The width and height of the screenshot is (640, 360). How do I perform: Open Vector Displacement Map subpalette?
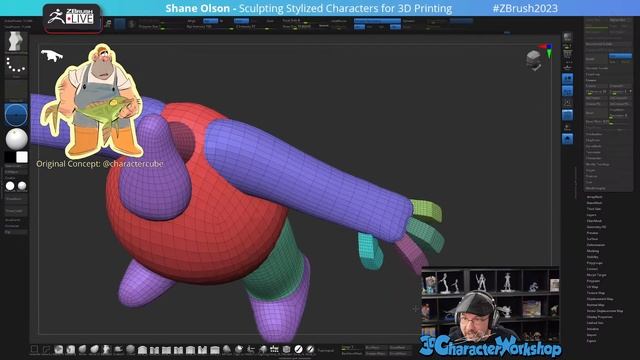tap(605, 311)
